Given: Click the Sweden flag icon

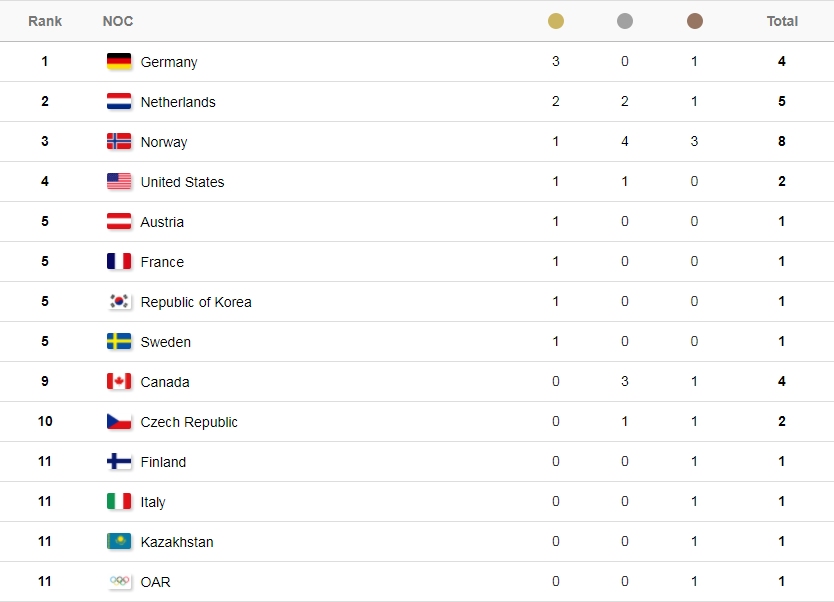Looking at the screenshot, I should [x=119, y=341].
